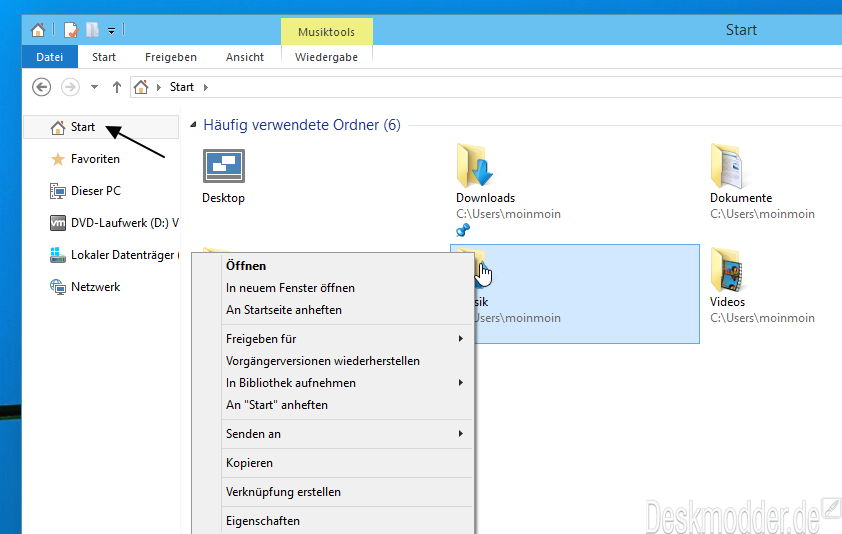This screenshot has height=534, width=842.
Task: Collapse Häufig verwendete Ordner group
Action: [x=193, y=125]
